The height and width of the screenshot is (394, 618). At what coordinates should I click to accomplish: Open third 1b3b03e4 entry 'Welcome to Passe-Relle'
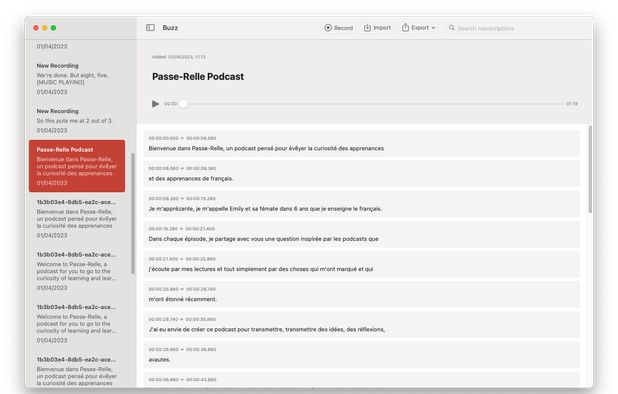pyautogui.click(x=77, y=323)
